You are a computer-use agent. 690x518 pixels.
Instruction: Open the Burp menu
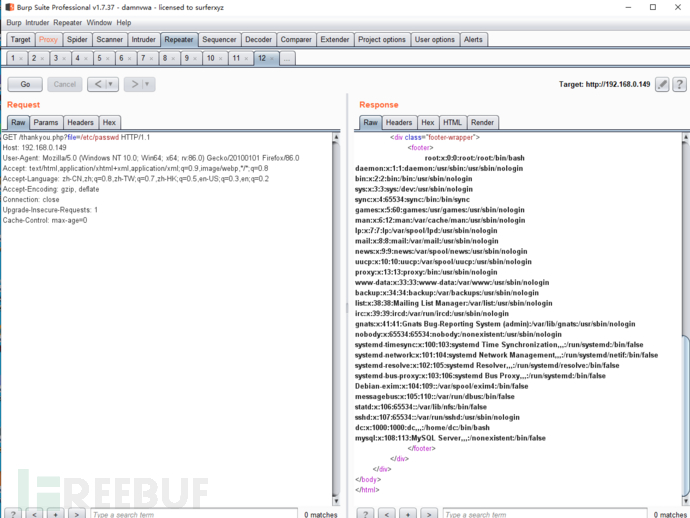[14, 22]
